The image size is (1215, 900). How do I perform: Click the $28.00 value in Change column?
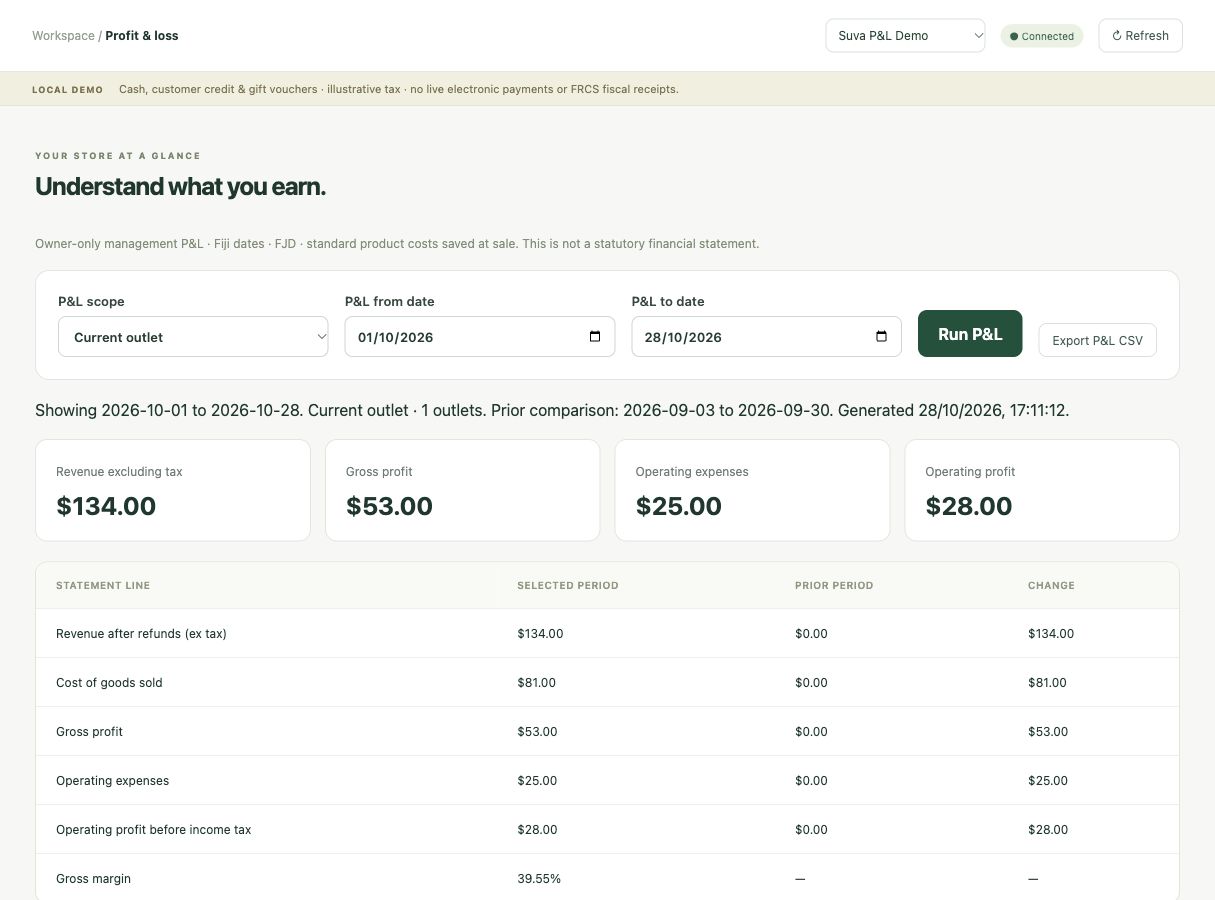[x=1048, y=830]
